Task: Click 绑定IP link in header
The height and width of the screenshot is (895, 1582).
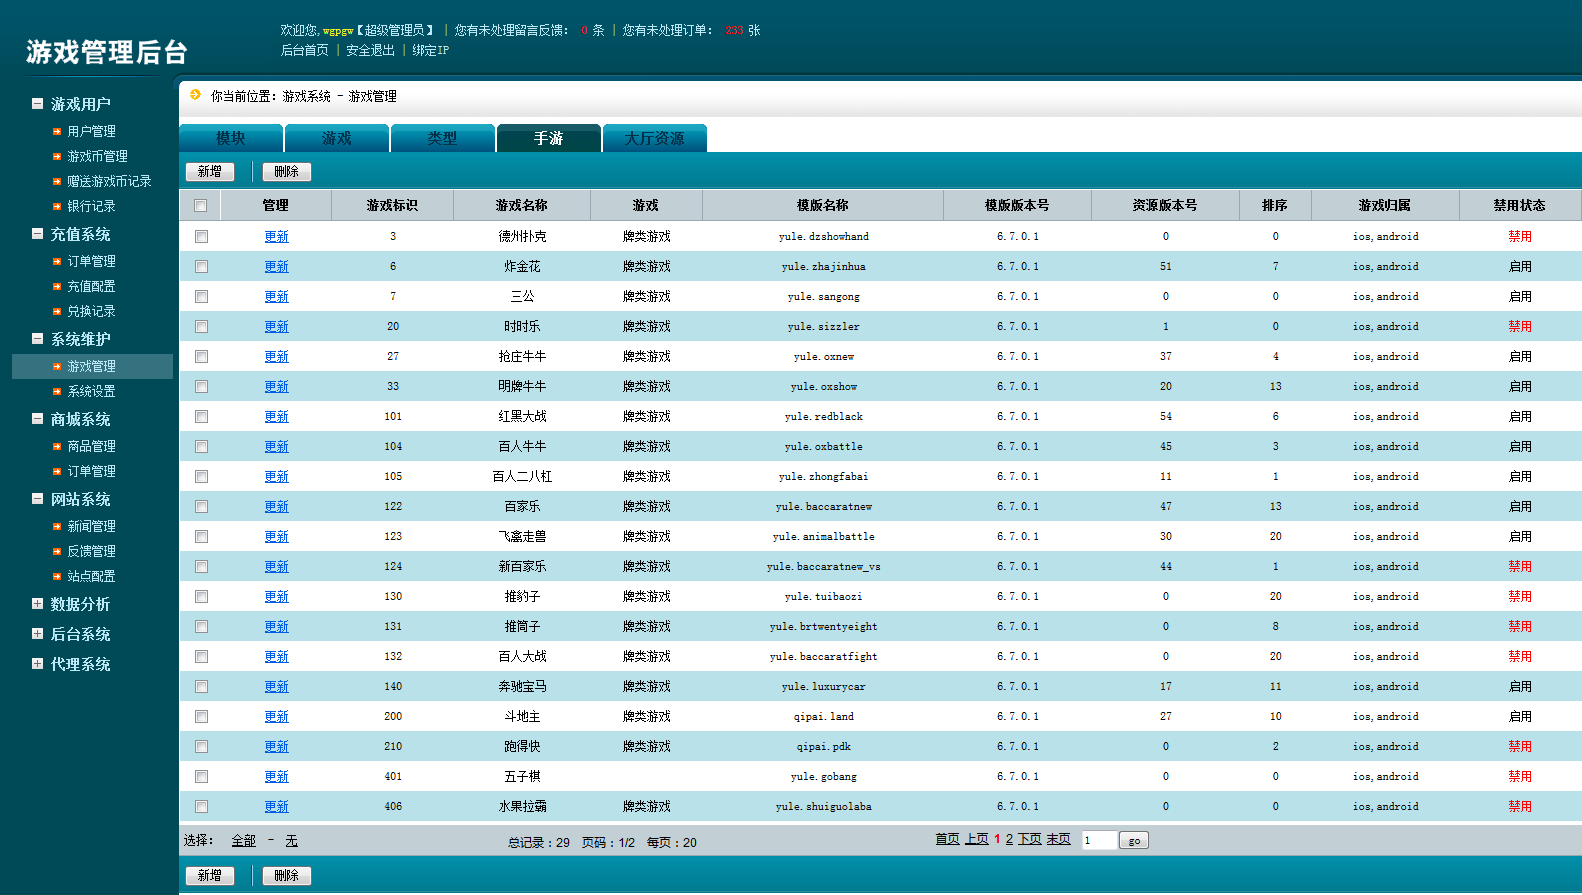Action: [x=431, y=50]
